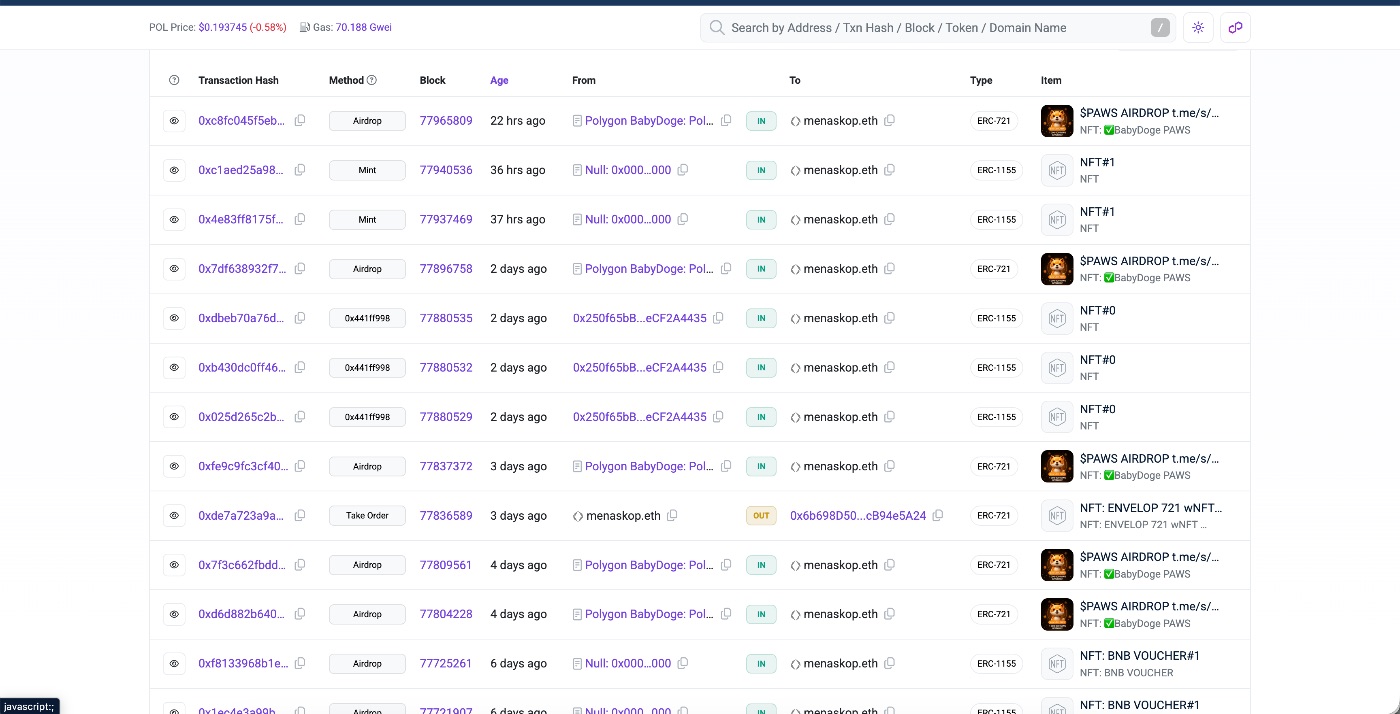Image resolution: width=1400 pixels, height=714 pixels.
Task: Toggle eye preview for Take Order transaction
Action: pos(174,516)
